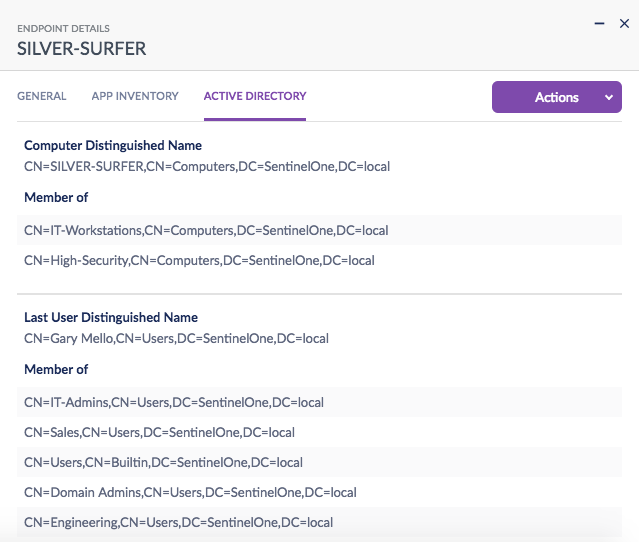Select the Engineering membership row
The width and height of the screenshot is (639, 542).
pyautogui.click(x=178, y=522)
